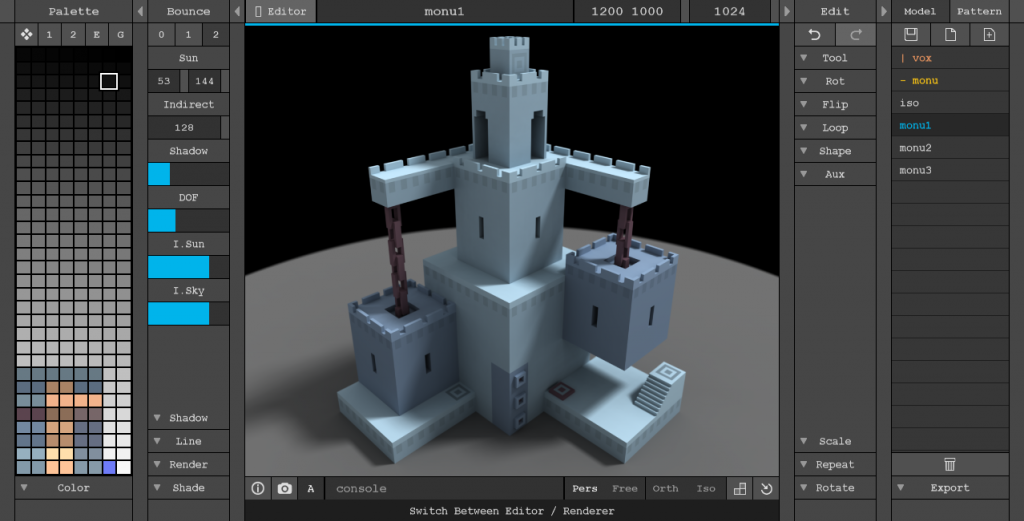Adjust the I.Sun intensity slider
This screenshot has width=1024, height=521.
click(x=188, y=267)
